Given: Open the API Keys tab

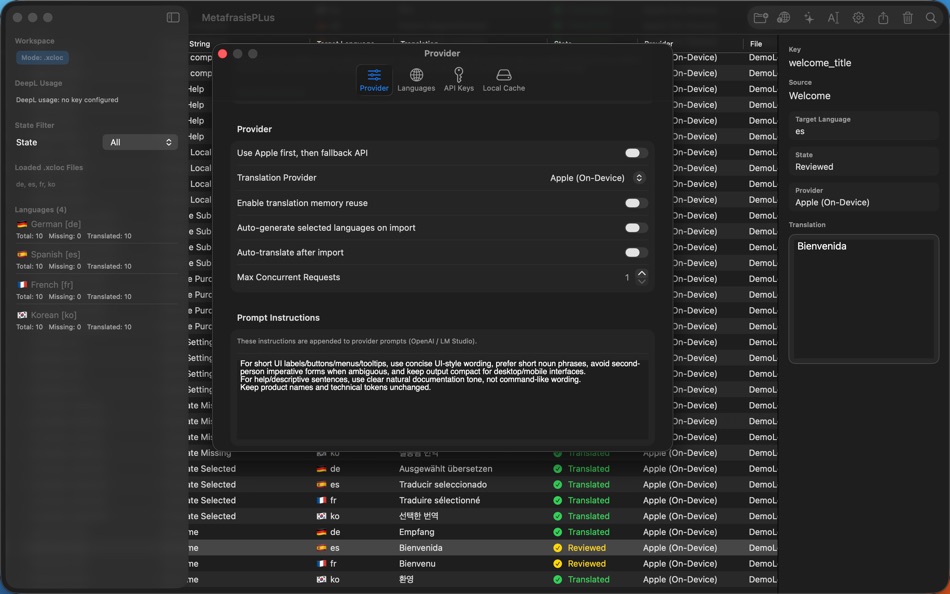Looking at the screenshot, I should [x=459, y=79].
